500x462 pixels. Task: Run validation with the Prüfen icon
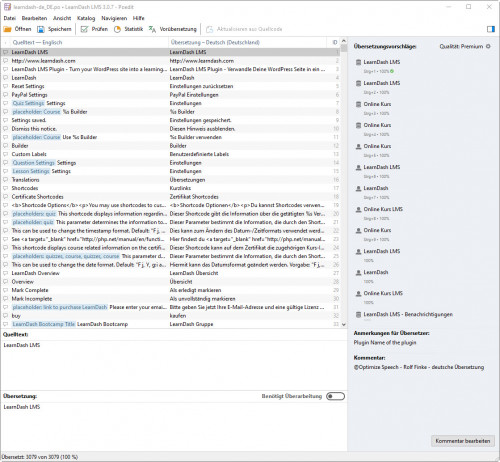pyautogui.click(x=84, y=29)
